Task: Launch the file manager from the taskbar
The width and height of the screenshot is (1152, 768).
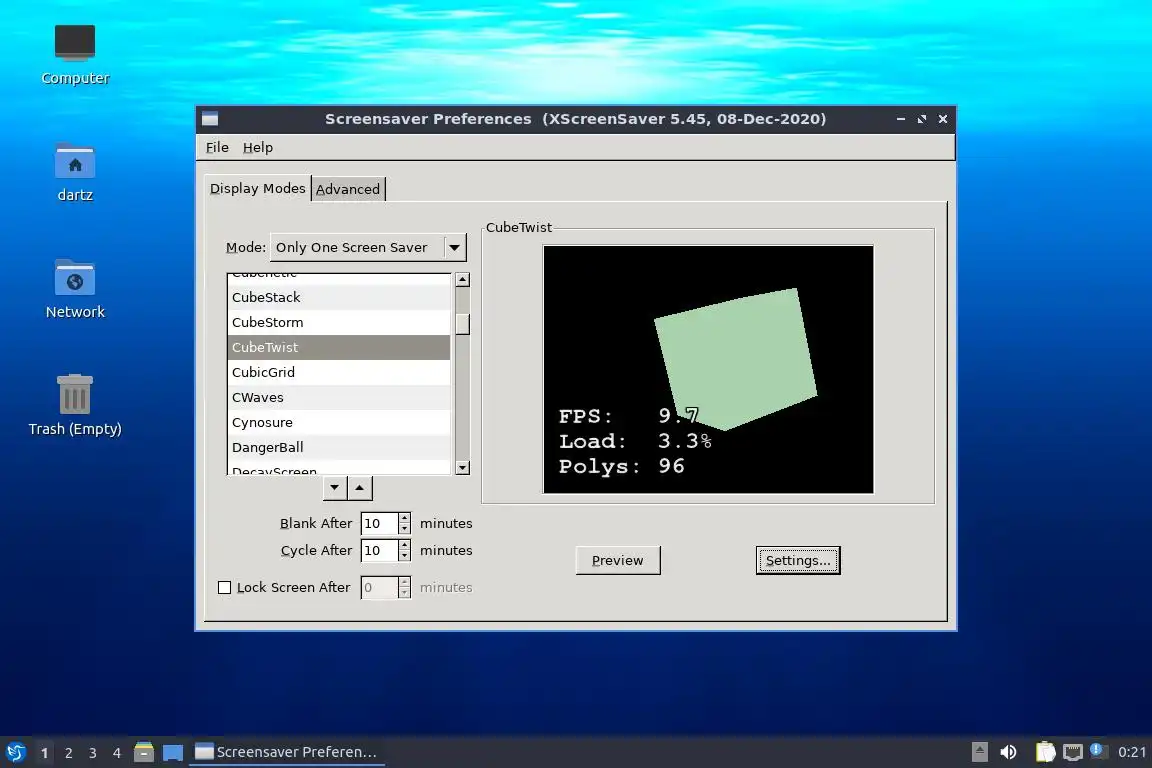Action: (144, 752)
